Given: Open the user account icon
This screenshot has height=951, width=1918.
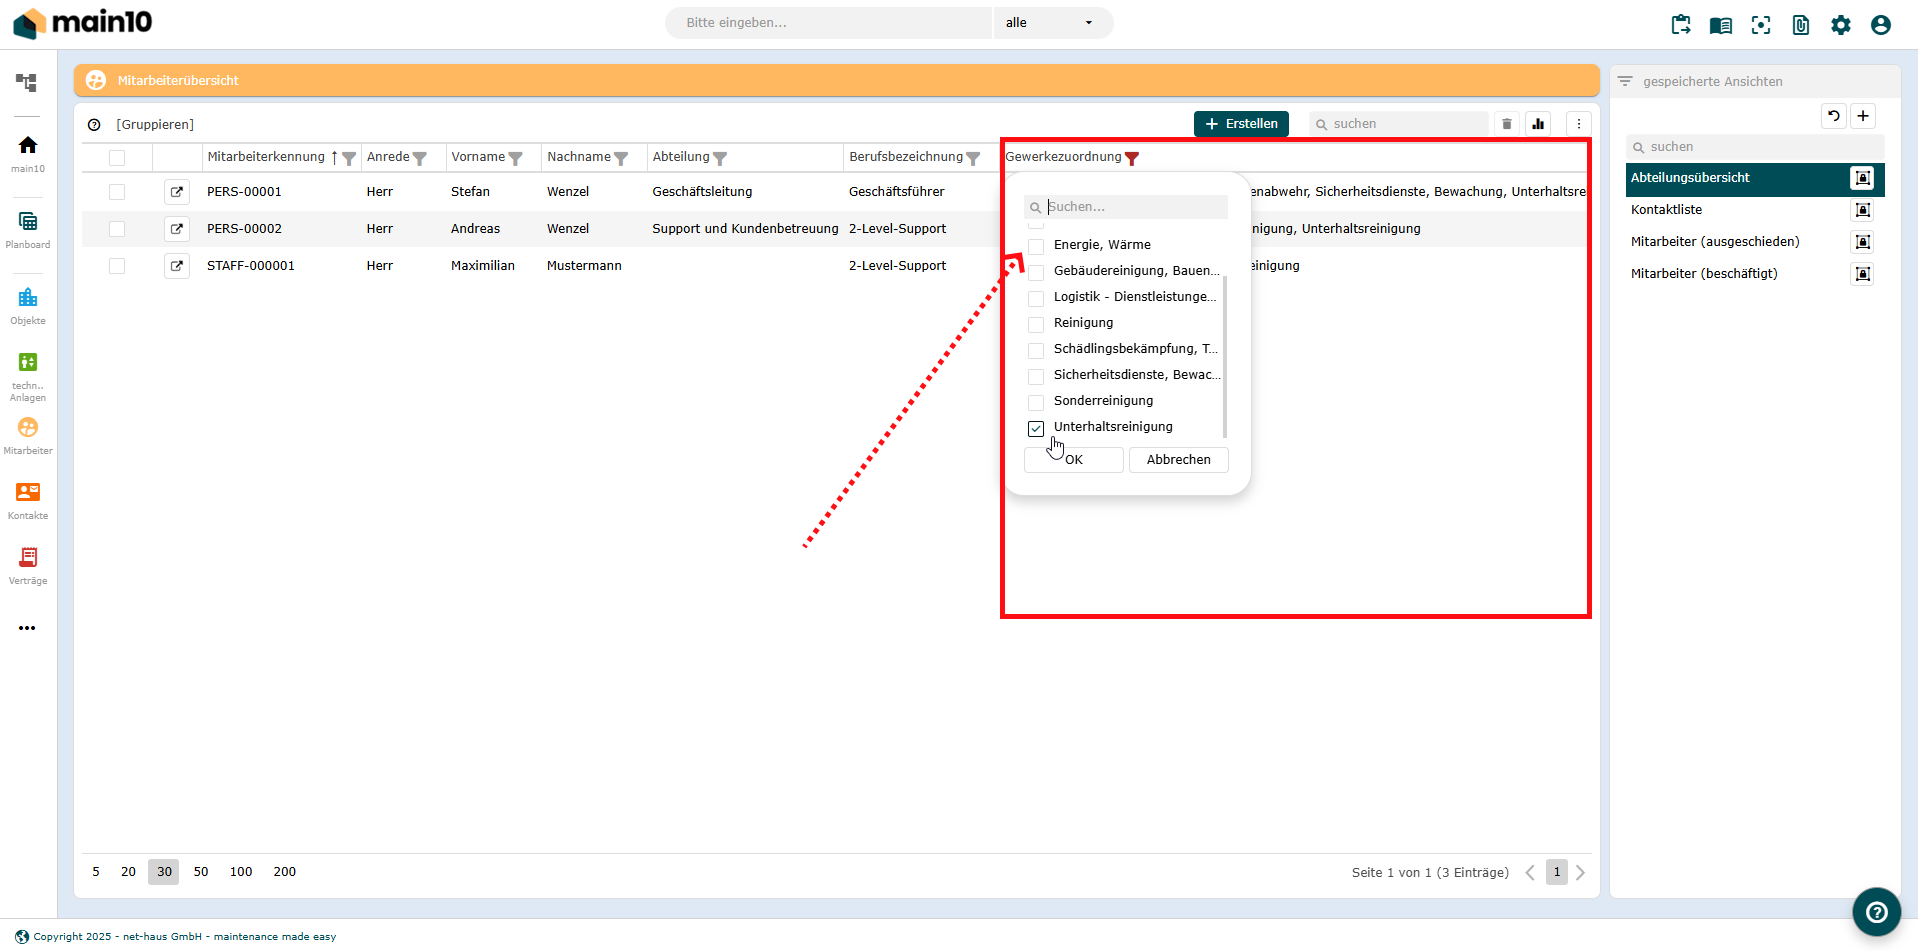Looking at the screenshot, I should point(1880,25).
